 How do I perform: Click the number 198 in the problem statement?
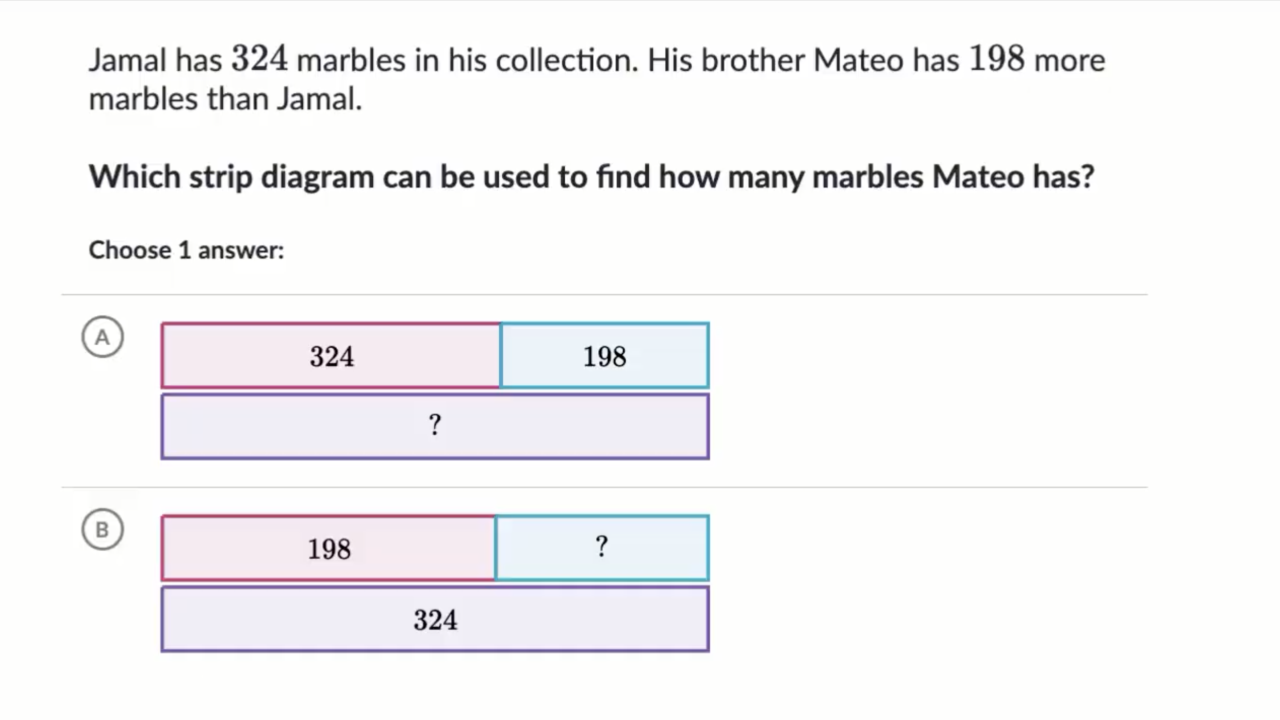[996, 59]
